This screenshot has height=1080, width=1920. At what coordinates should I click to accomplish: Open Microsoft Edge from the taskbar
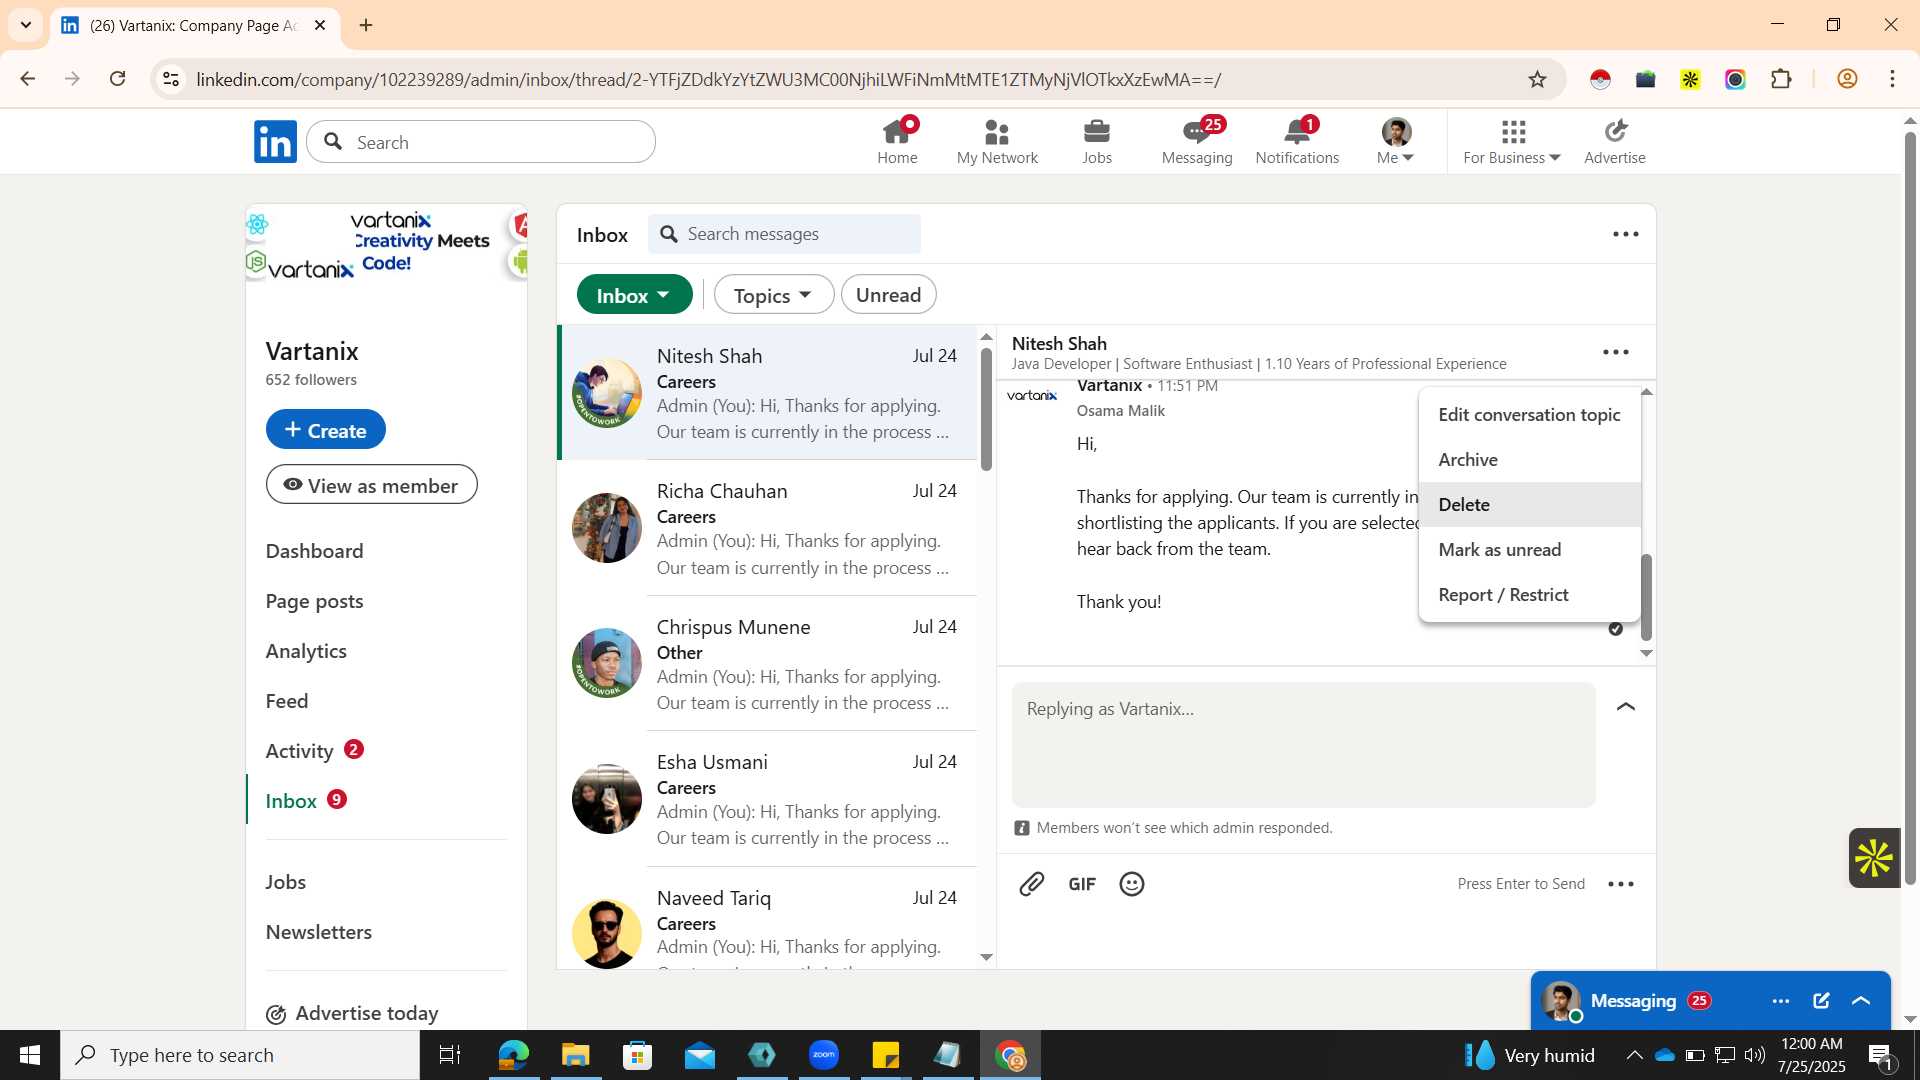[x=513, y=1055]
